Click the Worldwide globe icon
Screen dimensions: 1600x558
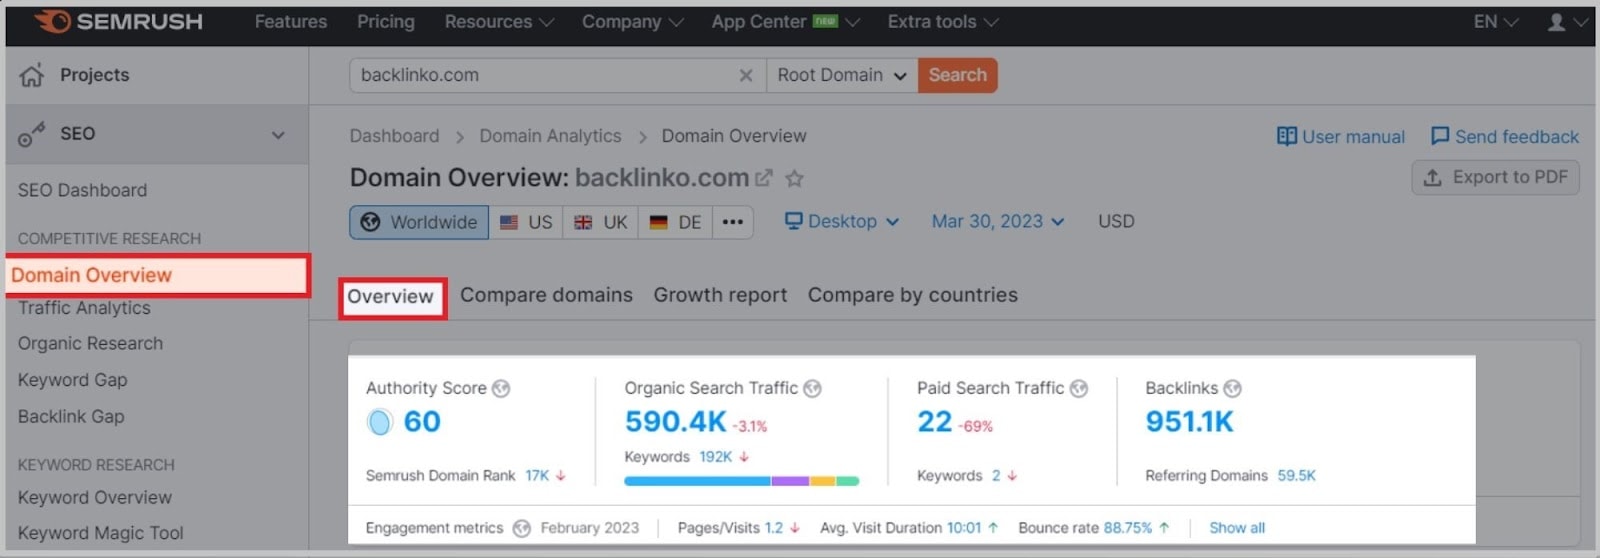pyautogui.click(x=370, y=222)
